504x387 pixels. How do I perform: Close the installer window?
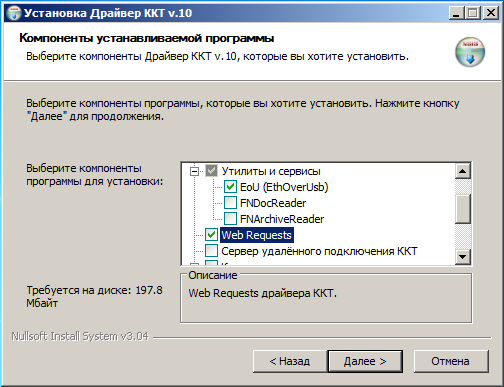(491, 13)
